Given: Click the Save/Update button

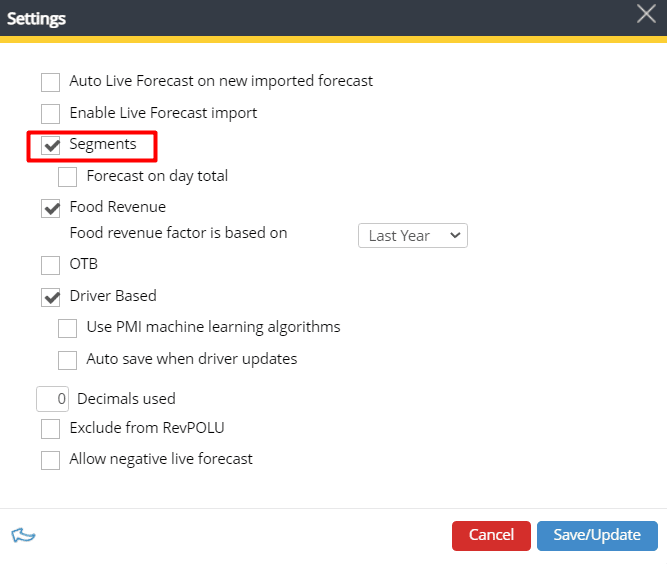Looking at the screenshot, I should [597, 535].
